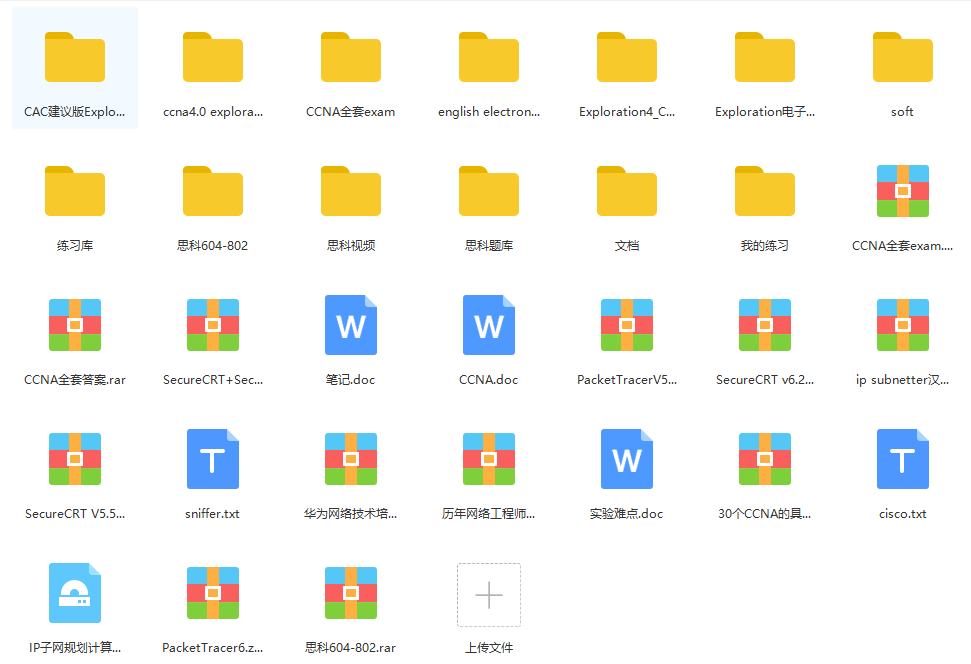Open the 思科视频 folder
This screenshot has width=971, height=664.
point(351,191)
